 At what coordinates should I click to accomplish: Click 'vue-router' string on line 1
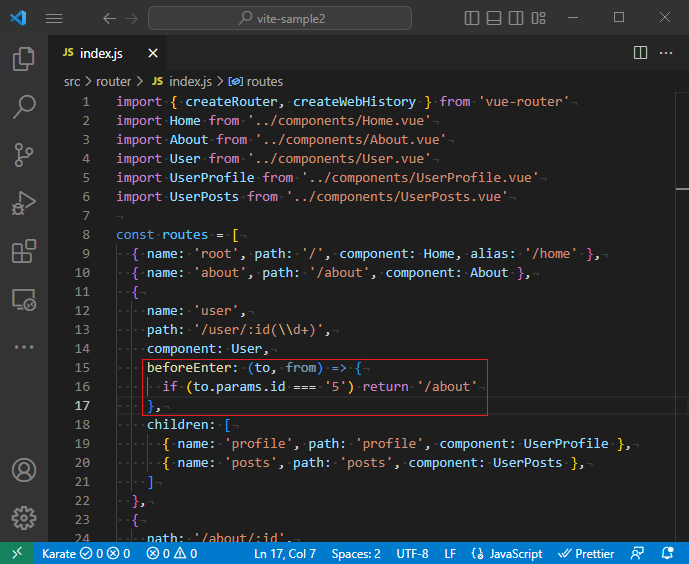point(524,102)
